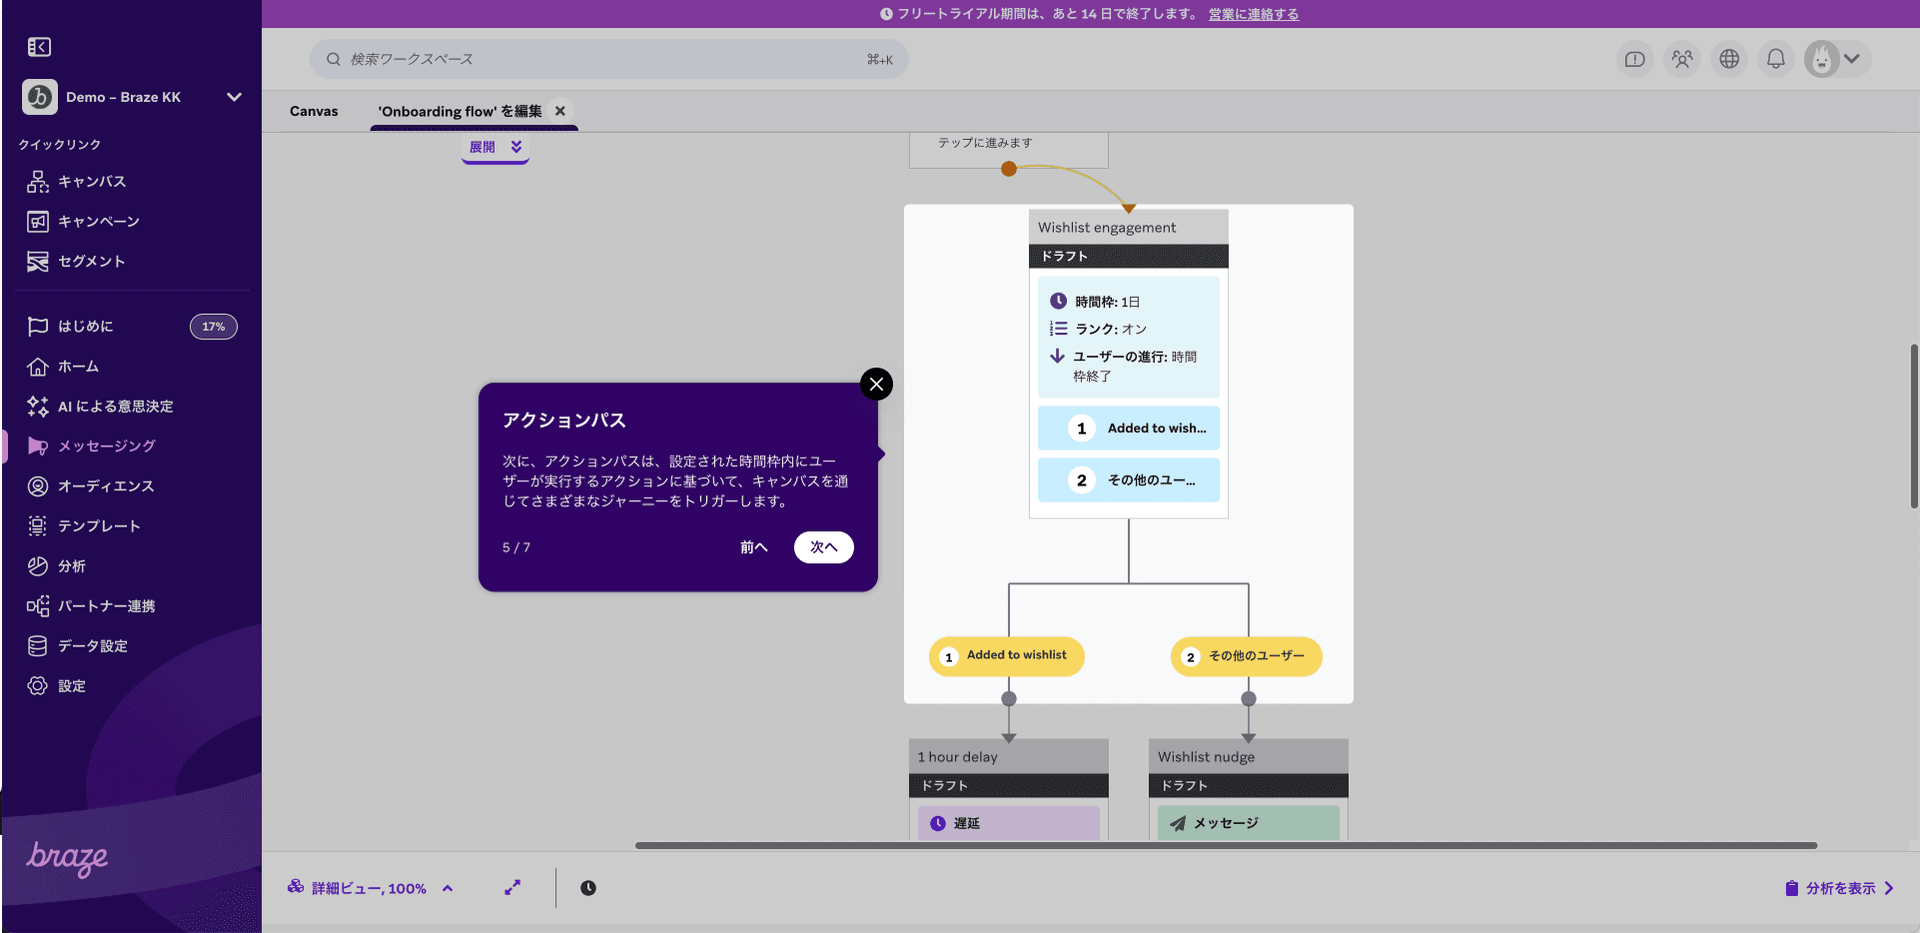Enter fullscreen with the diagonal arrows icon
This screenshot has height=933, width=1920.
coord(513,887)
